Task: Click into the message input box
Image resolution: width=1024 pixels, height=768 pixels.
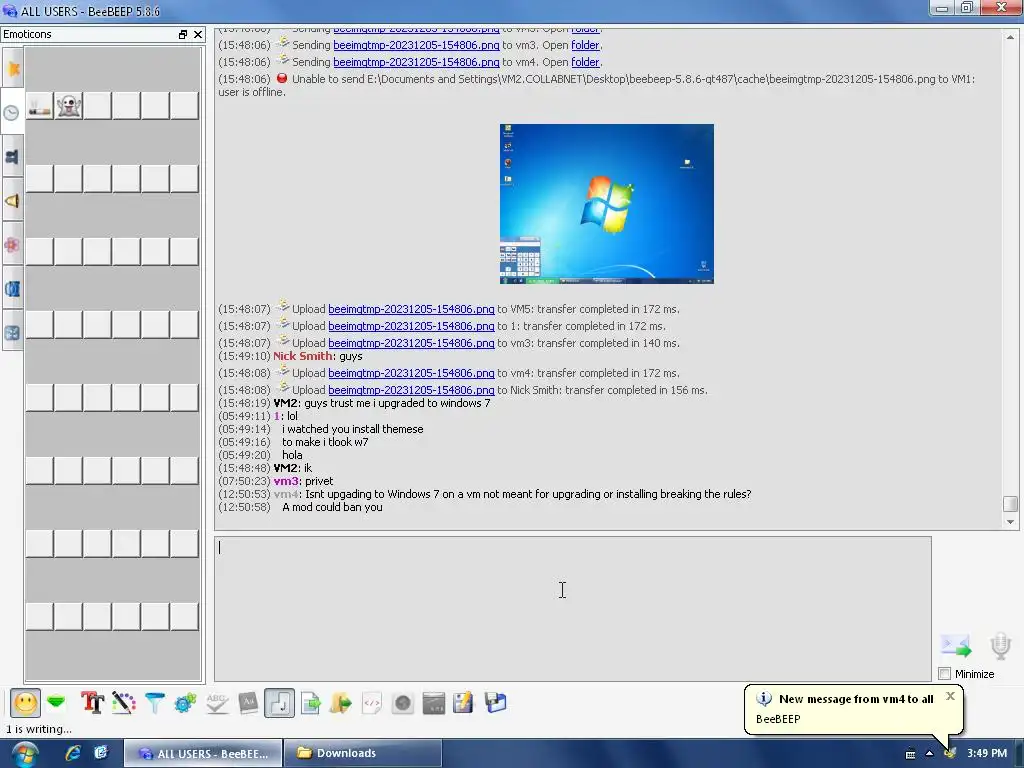Action: [x=573, y=609]
